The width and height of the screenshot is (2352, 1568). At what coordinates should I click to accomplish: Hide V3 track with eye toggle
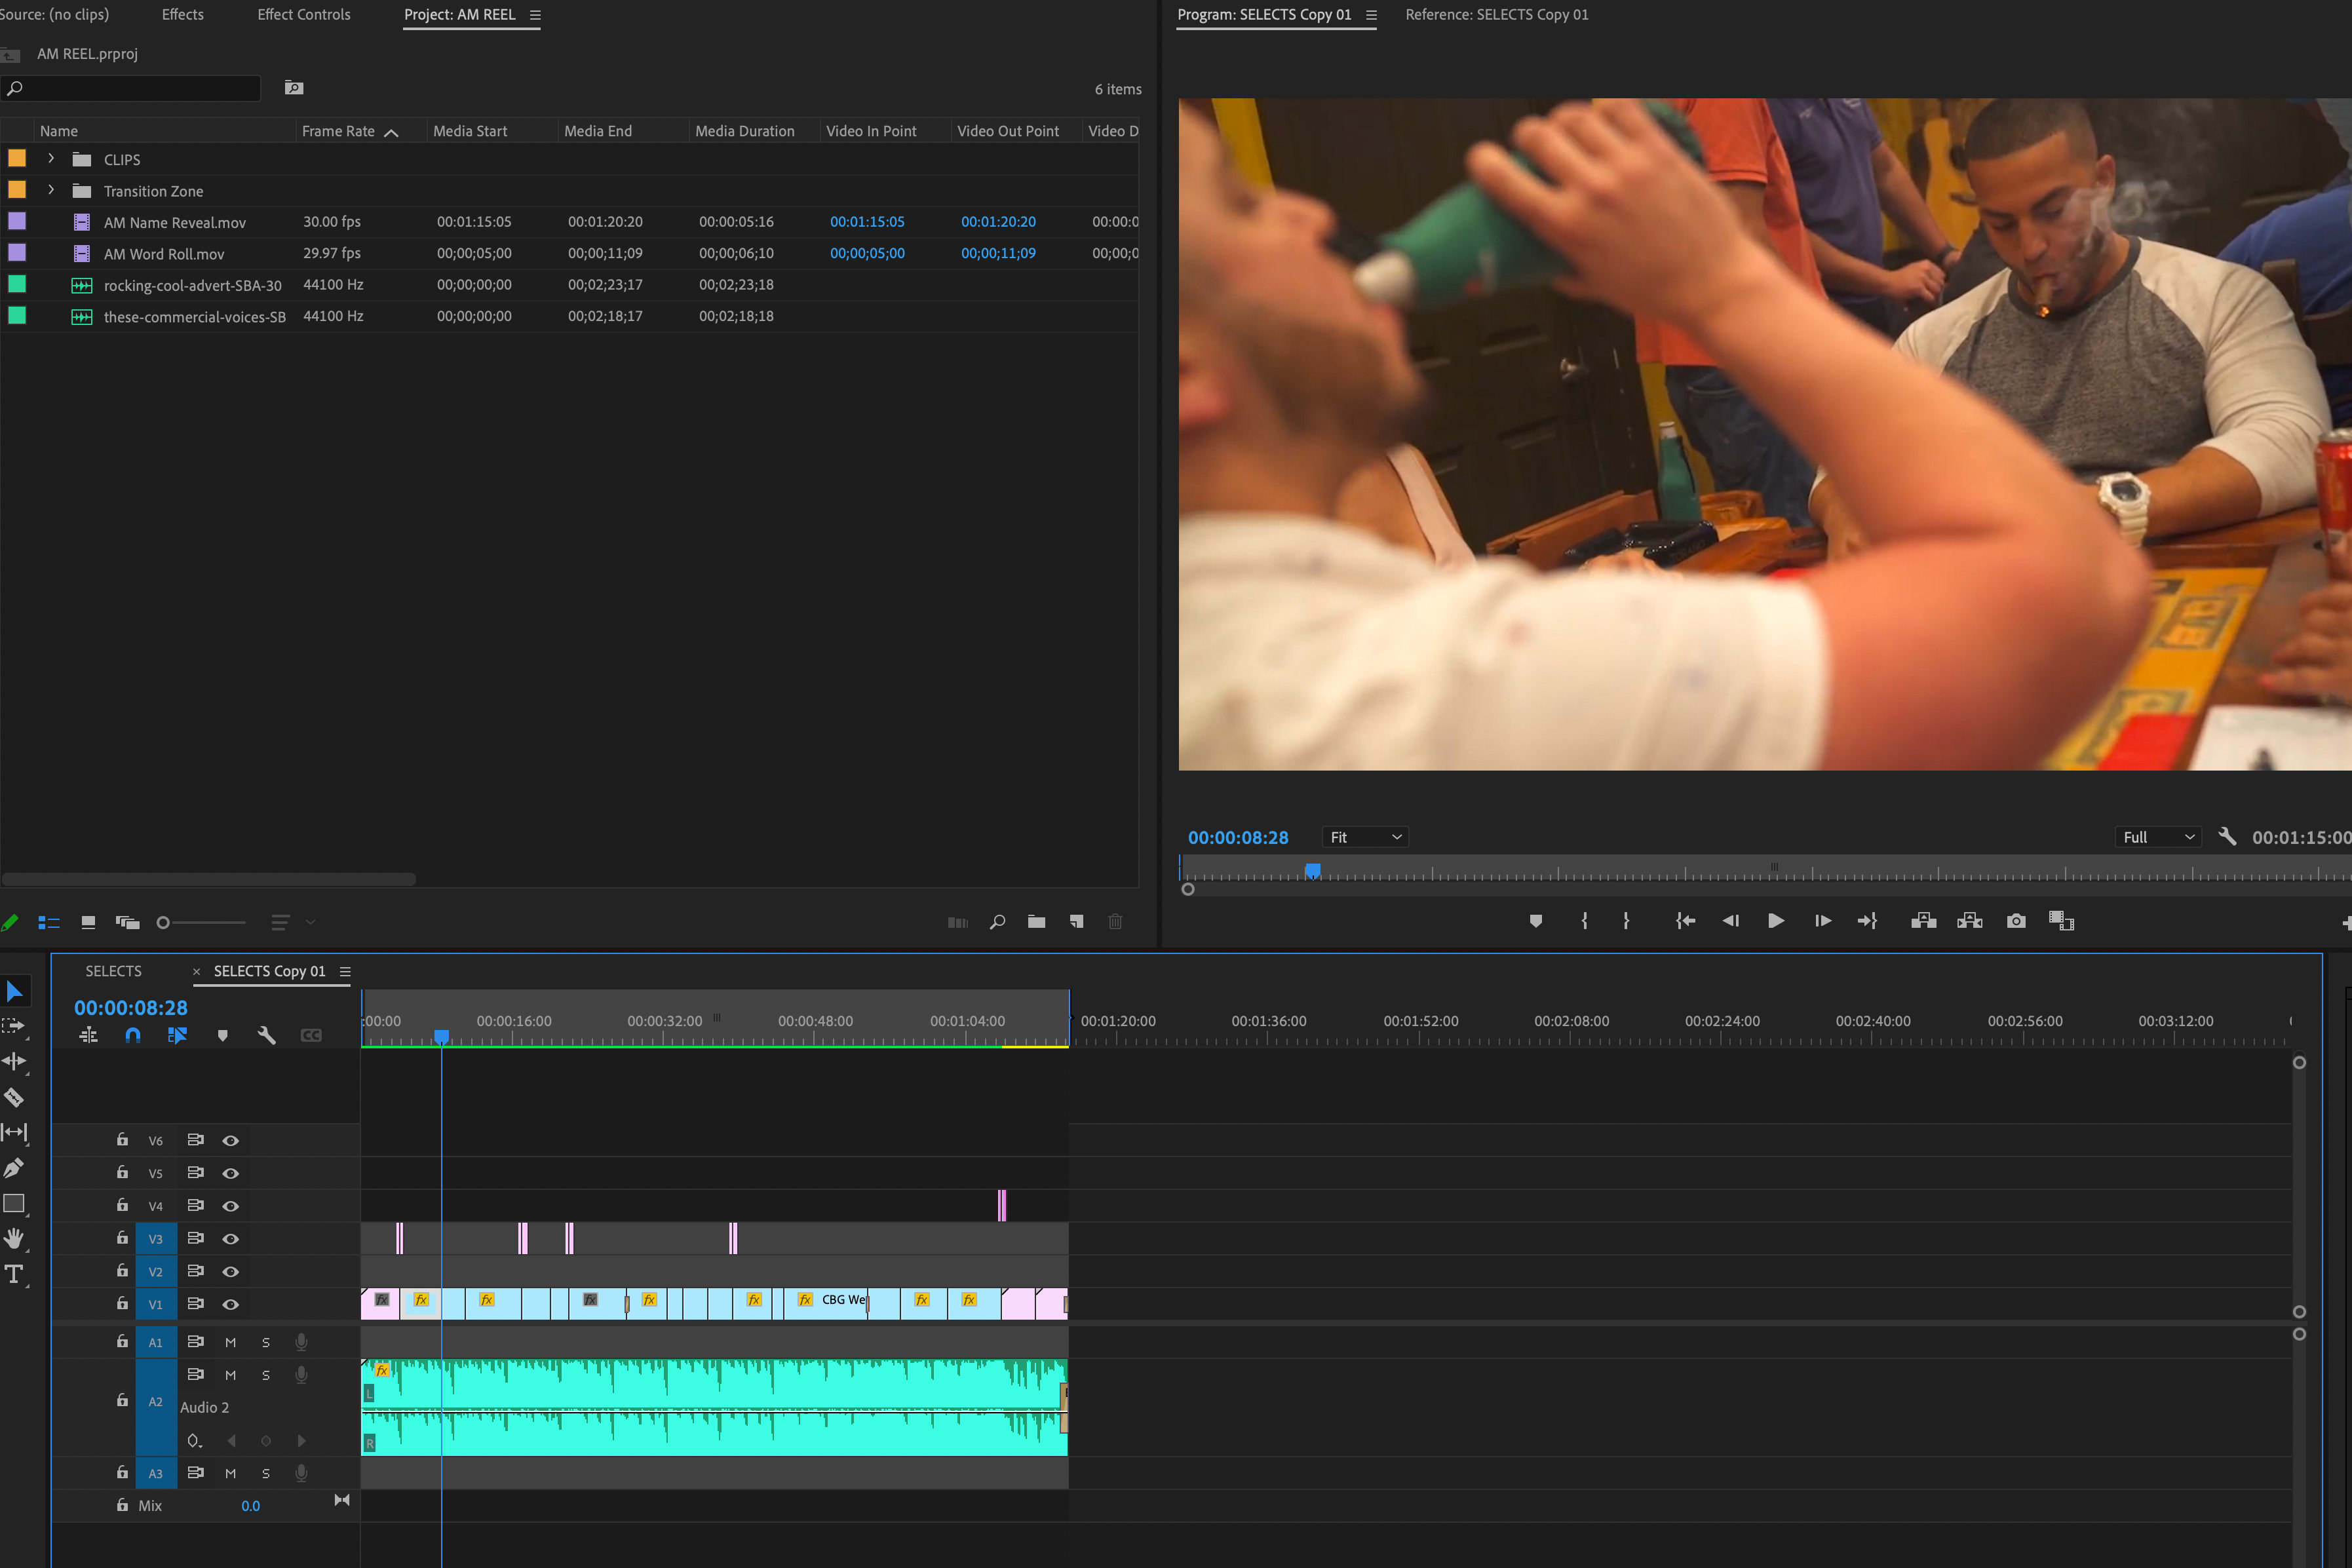(230, 1239)
